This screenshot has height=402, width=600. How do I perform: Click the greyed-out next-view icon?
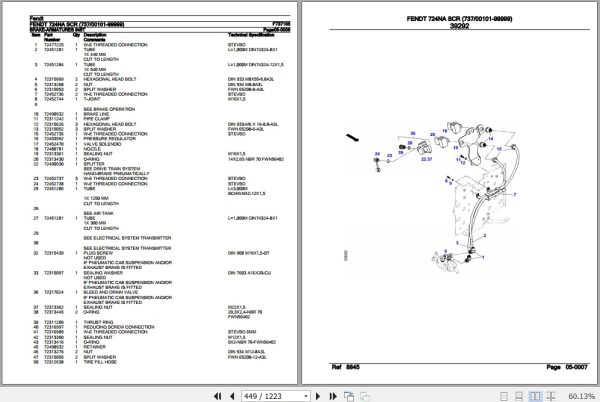365,397
